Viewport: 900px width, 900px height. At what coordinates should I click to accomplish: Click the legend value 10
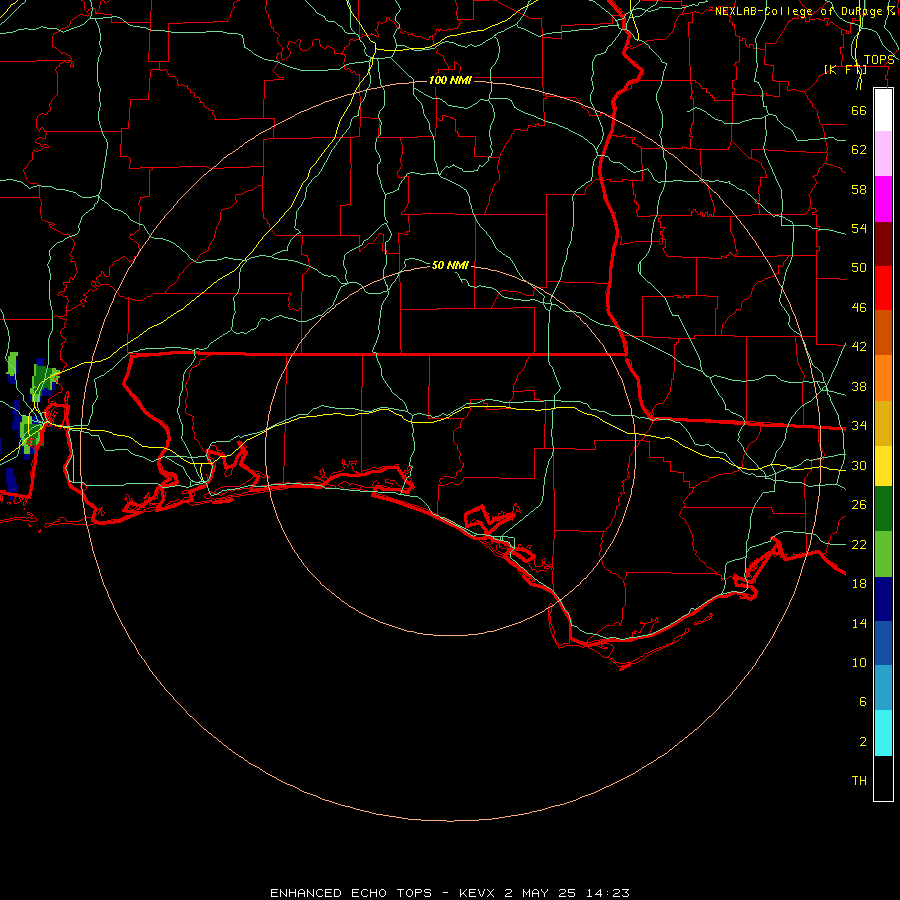(x=859, y=662)
